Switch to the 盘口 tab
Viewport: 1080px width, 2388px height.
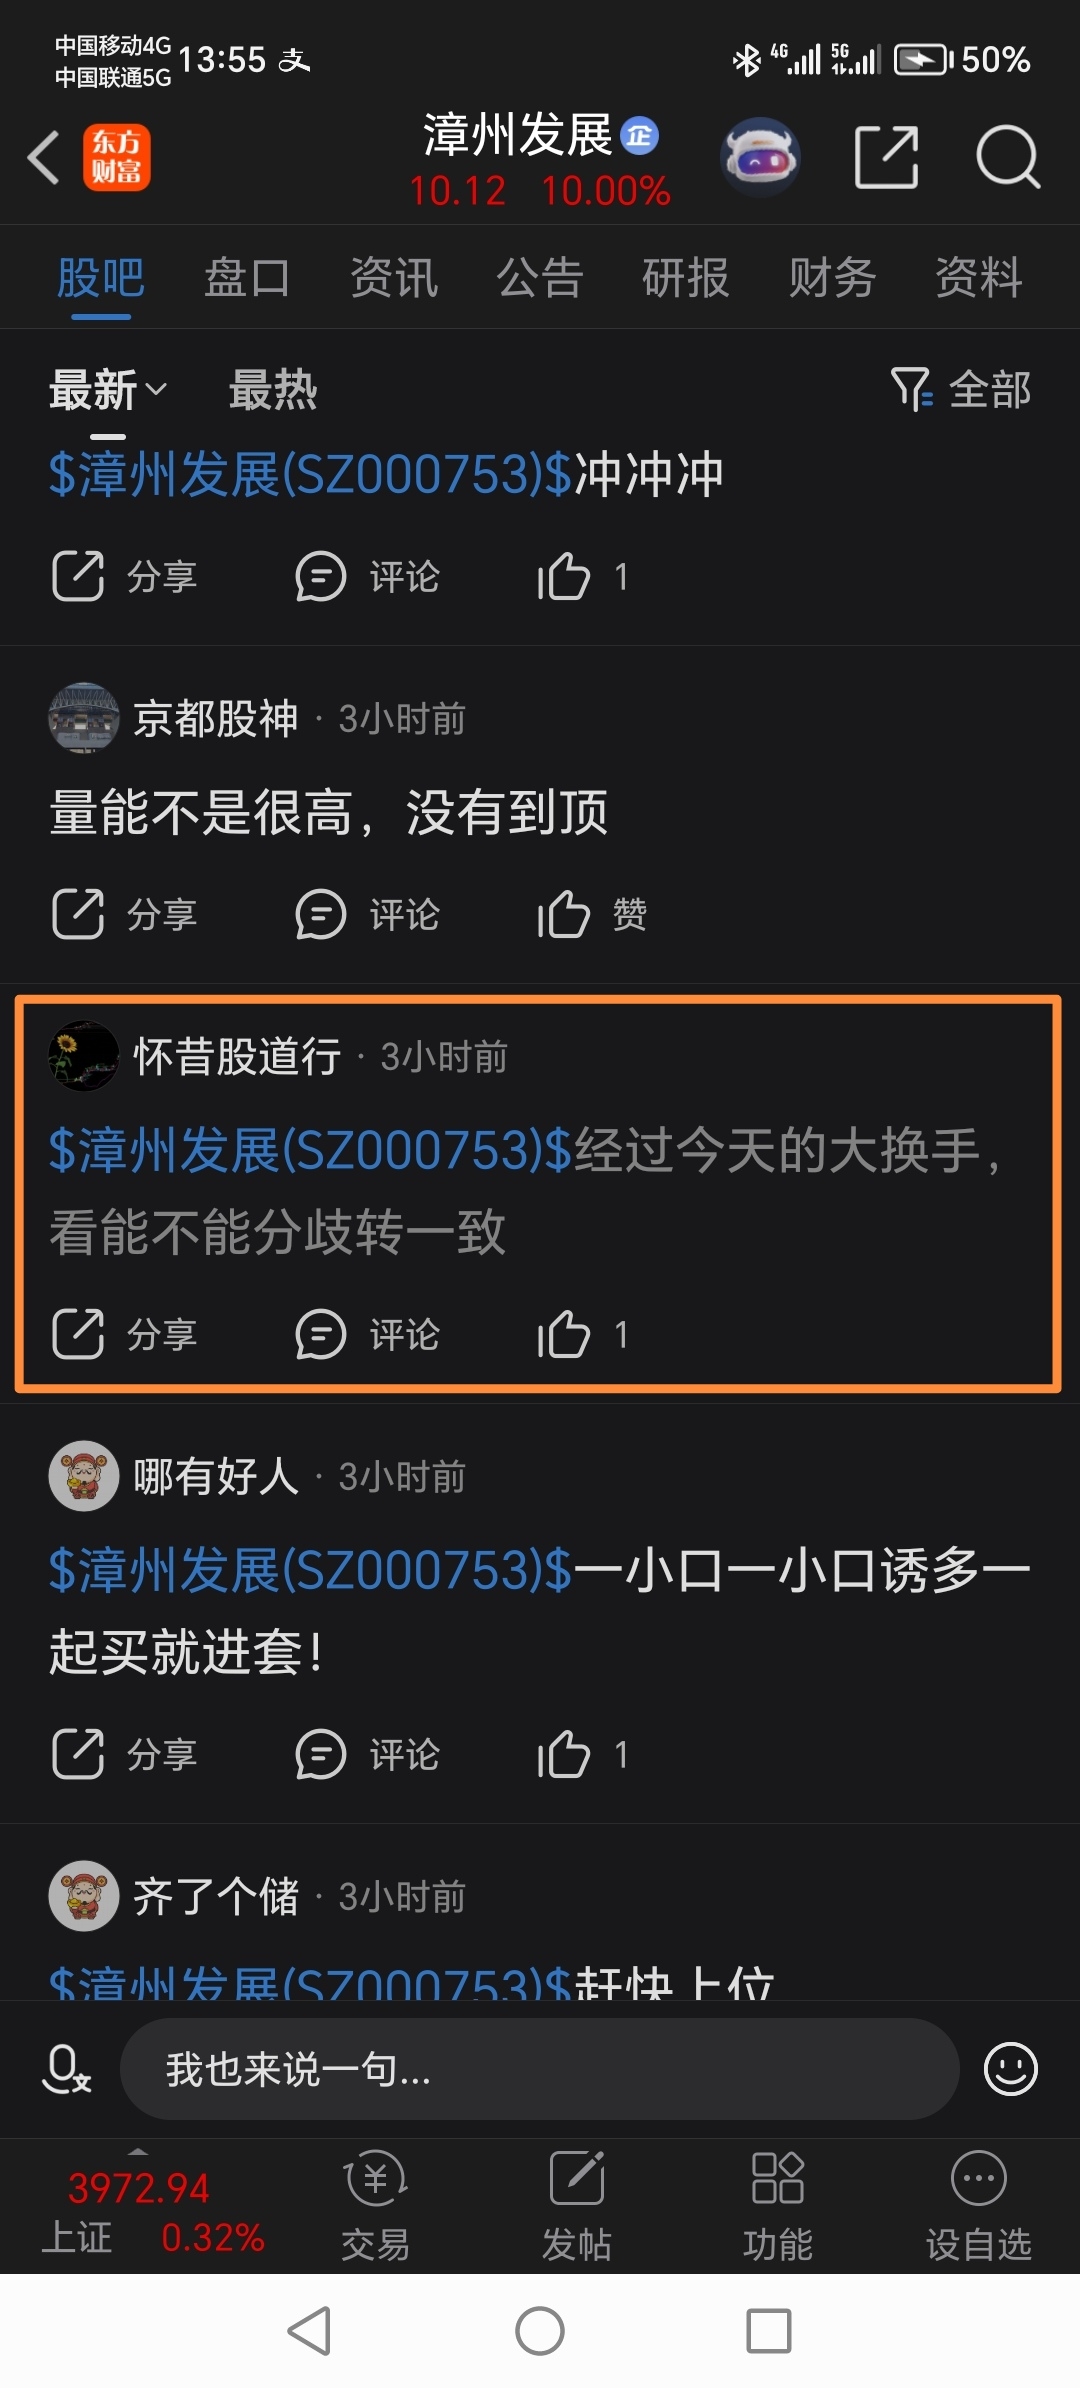pyautogui.click(x=247, y=277)
